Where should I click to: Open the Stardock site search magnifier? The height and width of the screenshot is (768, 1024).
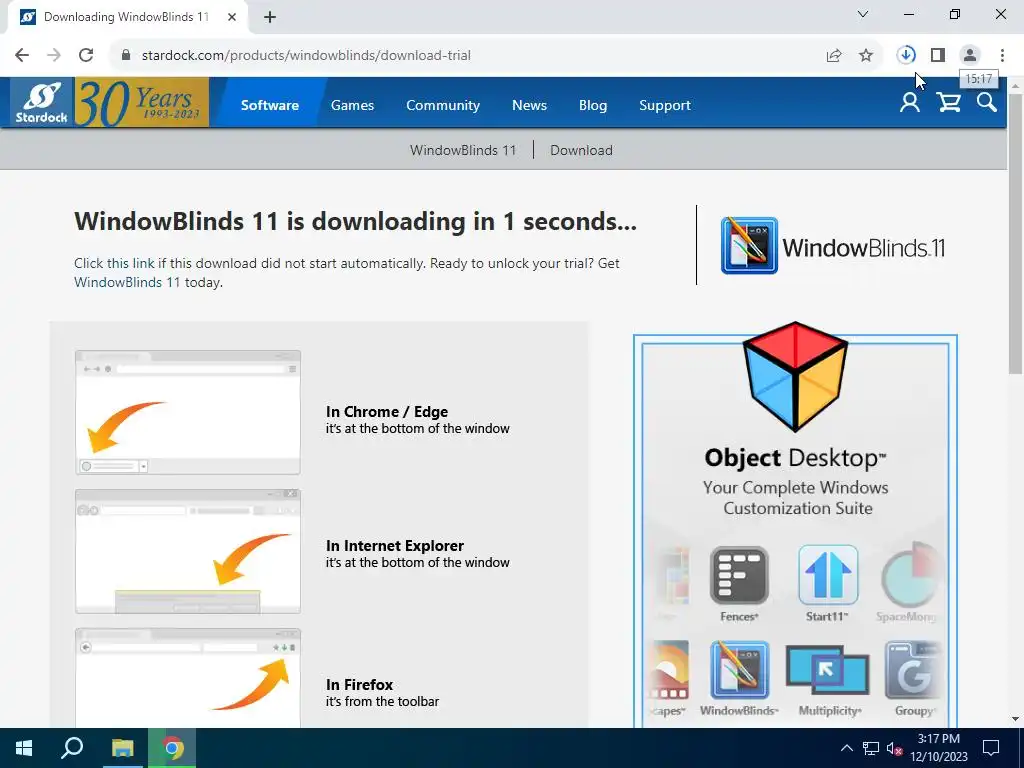987,103
